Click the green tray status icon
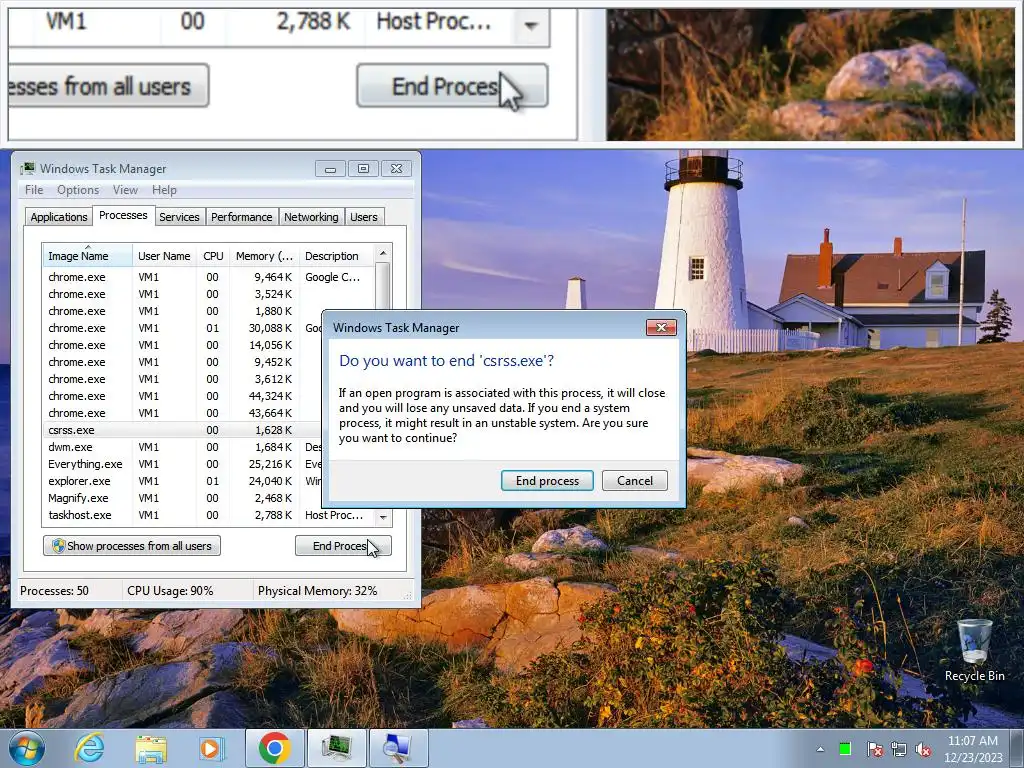The width and height of the screenshot is (1024, 768). point(845,749)
